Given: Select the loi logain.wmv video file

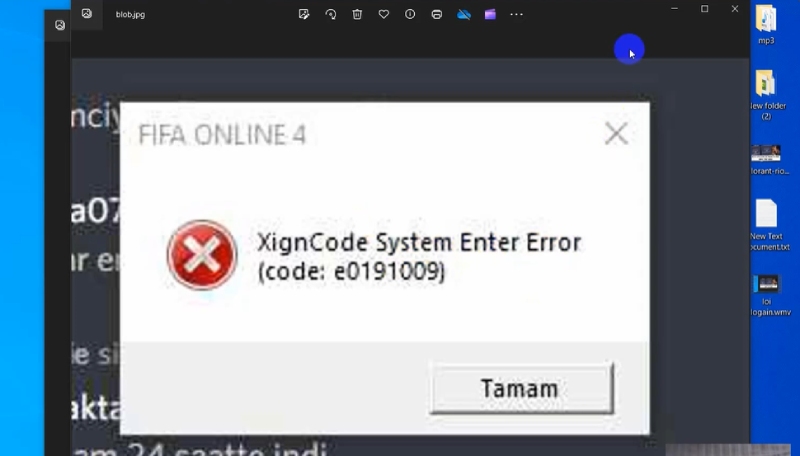Looking at the screenshot, I should click(768, 295).
